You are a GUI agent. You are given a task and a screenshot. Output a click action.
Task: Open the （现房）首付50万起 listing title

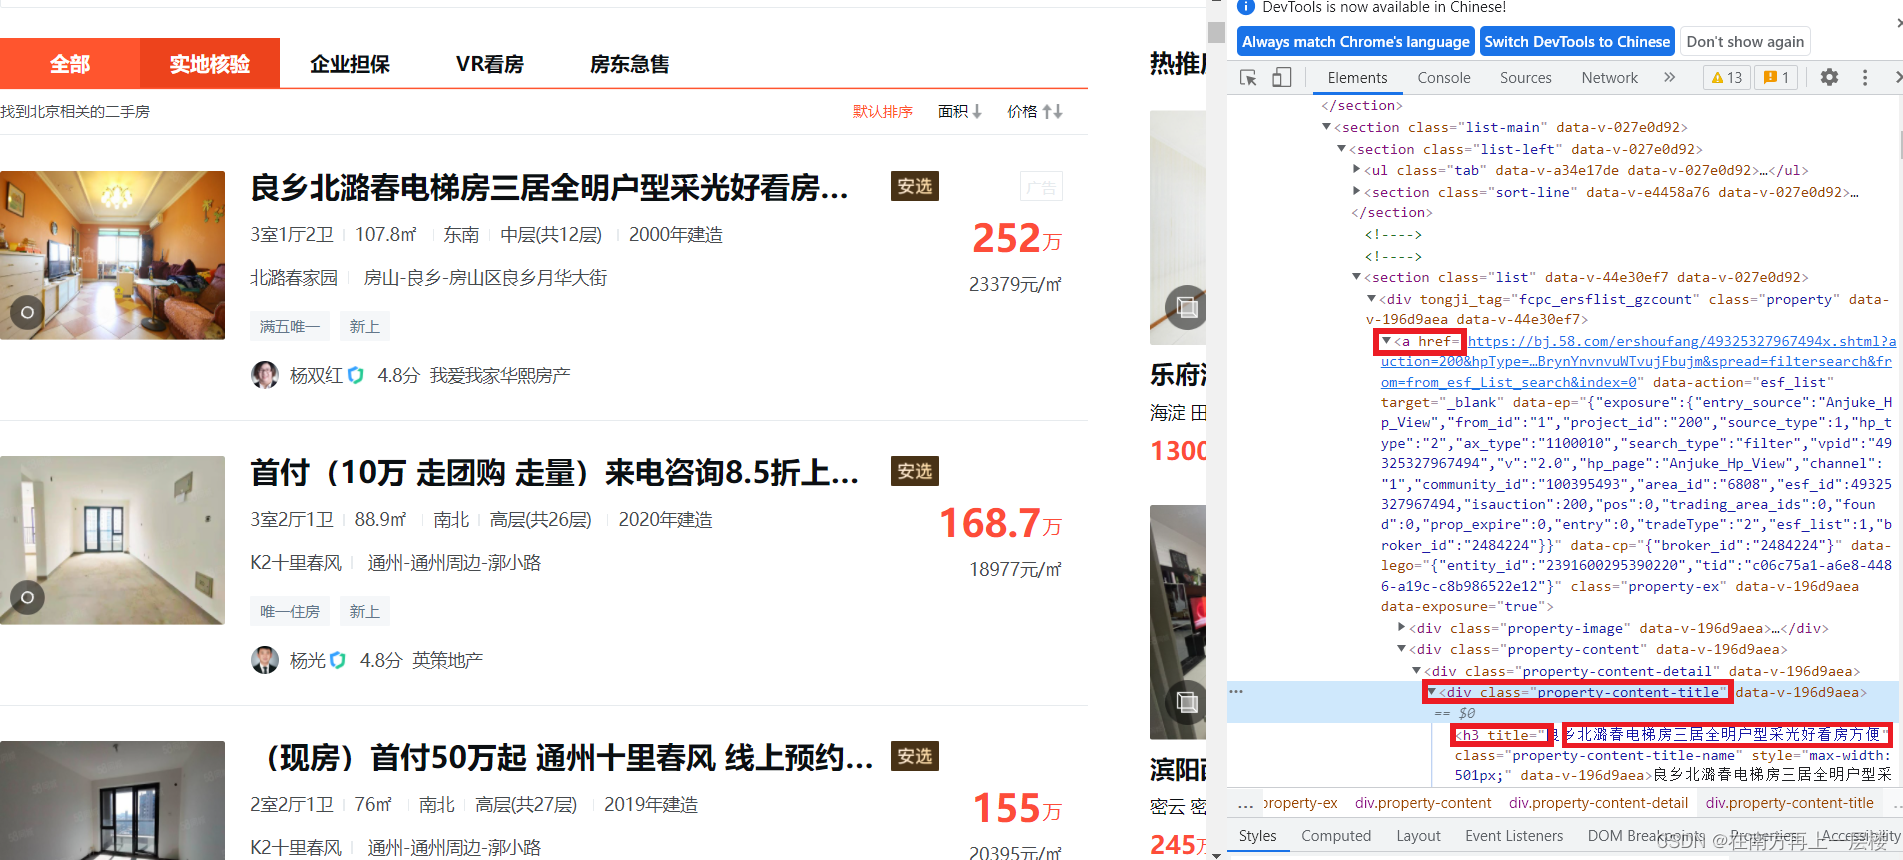(x=562, y=757)
